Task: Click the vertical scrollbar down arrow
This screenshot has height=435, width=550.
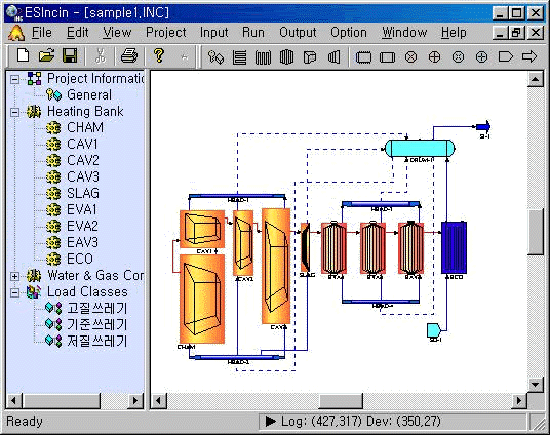Action: point(535,385)
